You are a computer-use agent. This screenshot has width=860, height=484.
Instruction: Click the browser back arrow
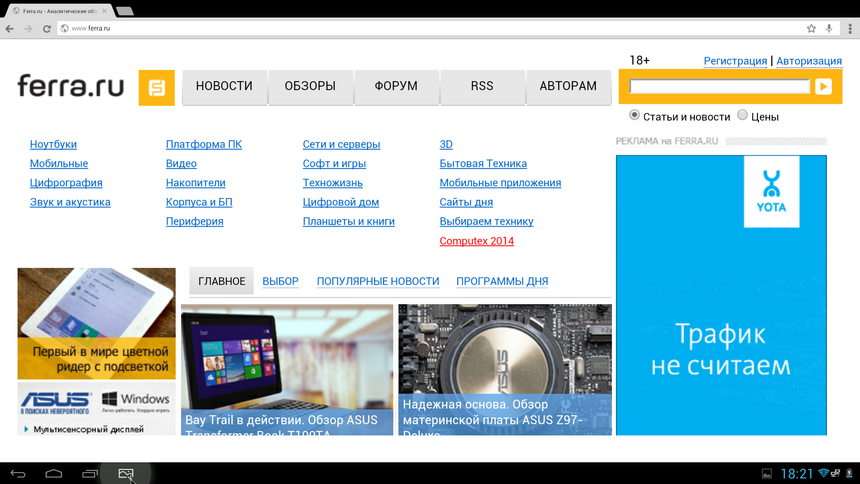pyautogui.click(x=10, y=29)
